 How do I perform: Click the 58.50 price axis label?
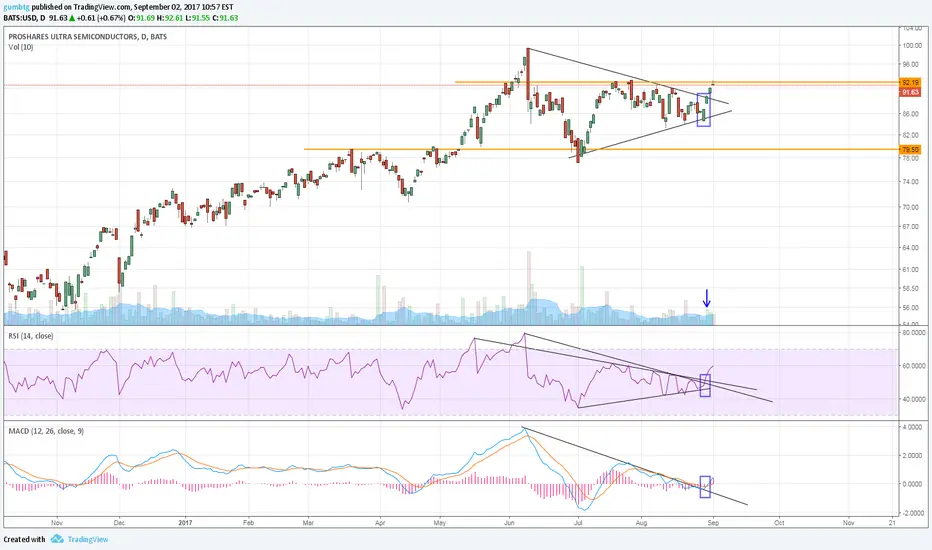pos(911,289)
